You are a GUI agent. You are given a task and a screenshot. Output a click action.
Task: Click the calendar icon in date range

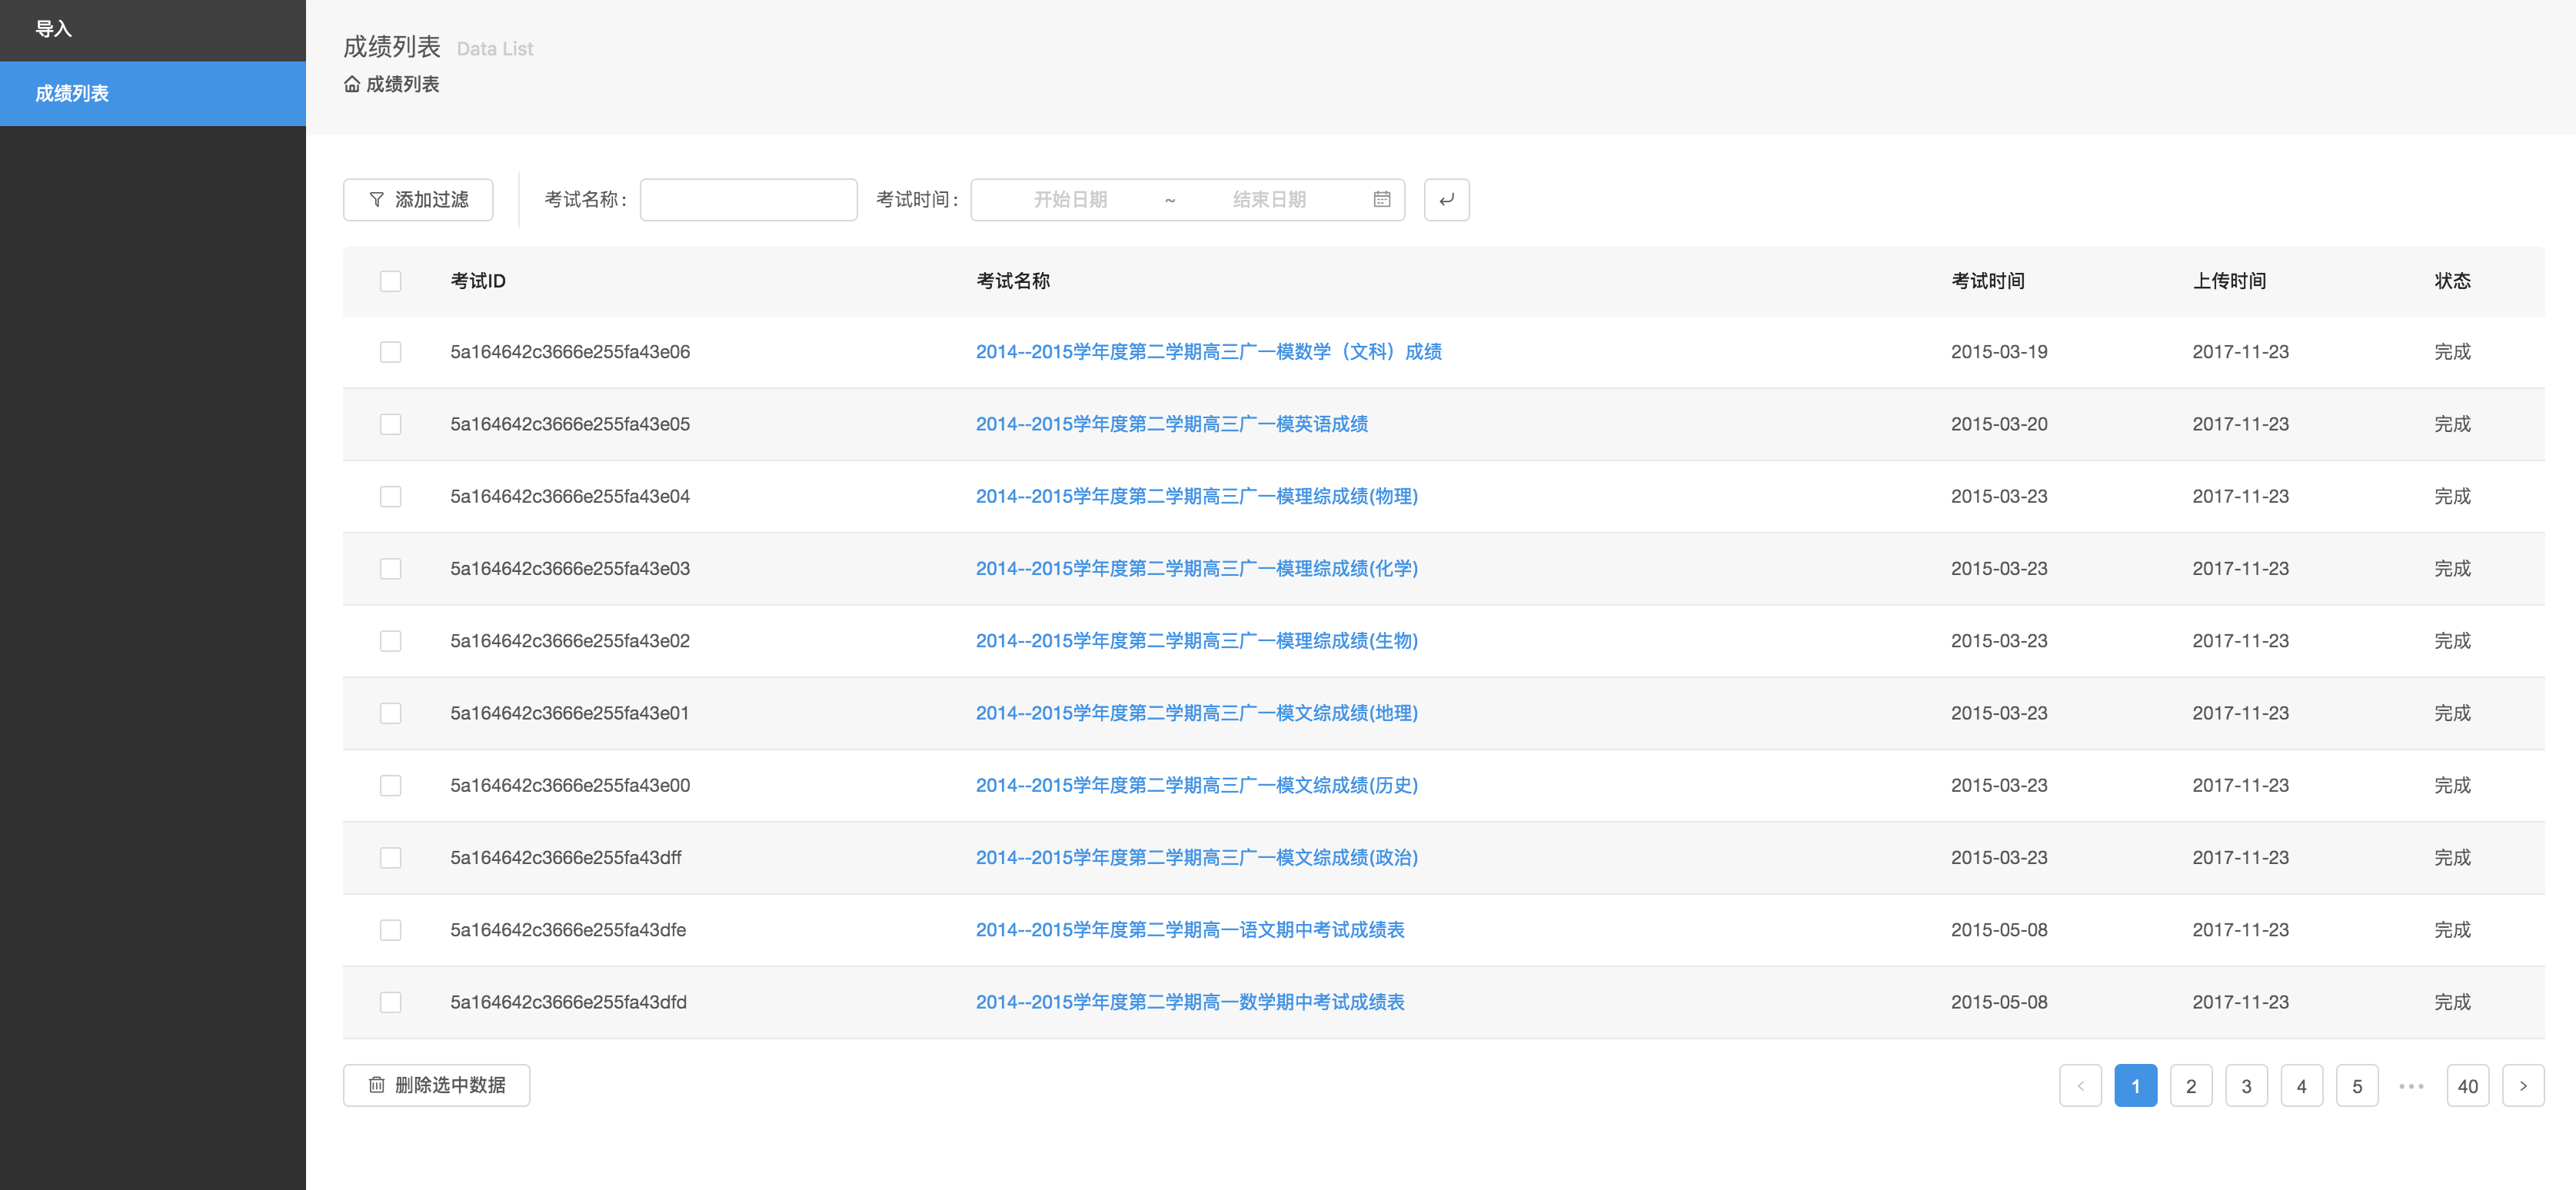[x=1381, y=199]
